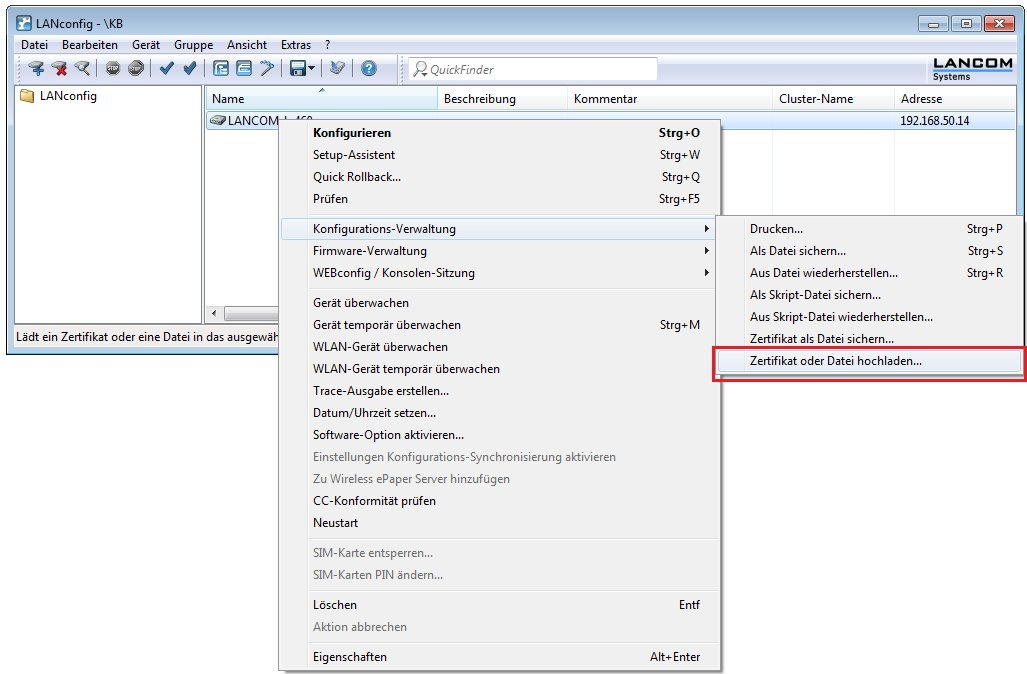Viewport: 1027px width, 674px height.
Task: Click the find devices magnifier icon
Action: tap(82, 69)
